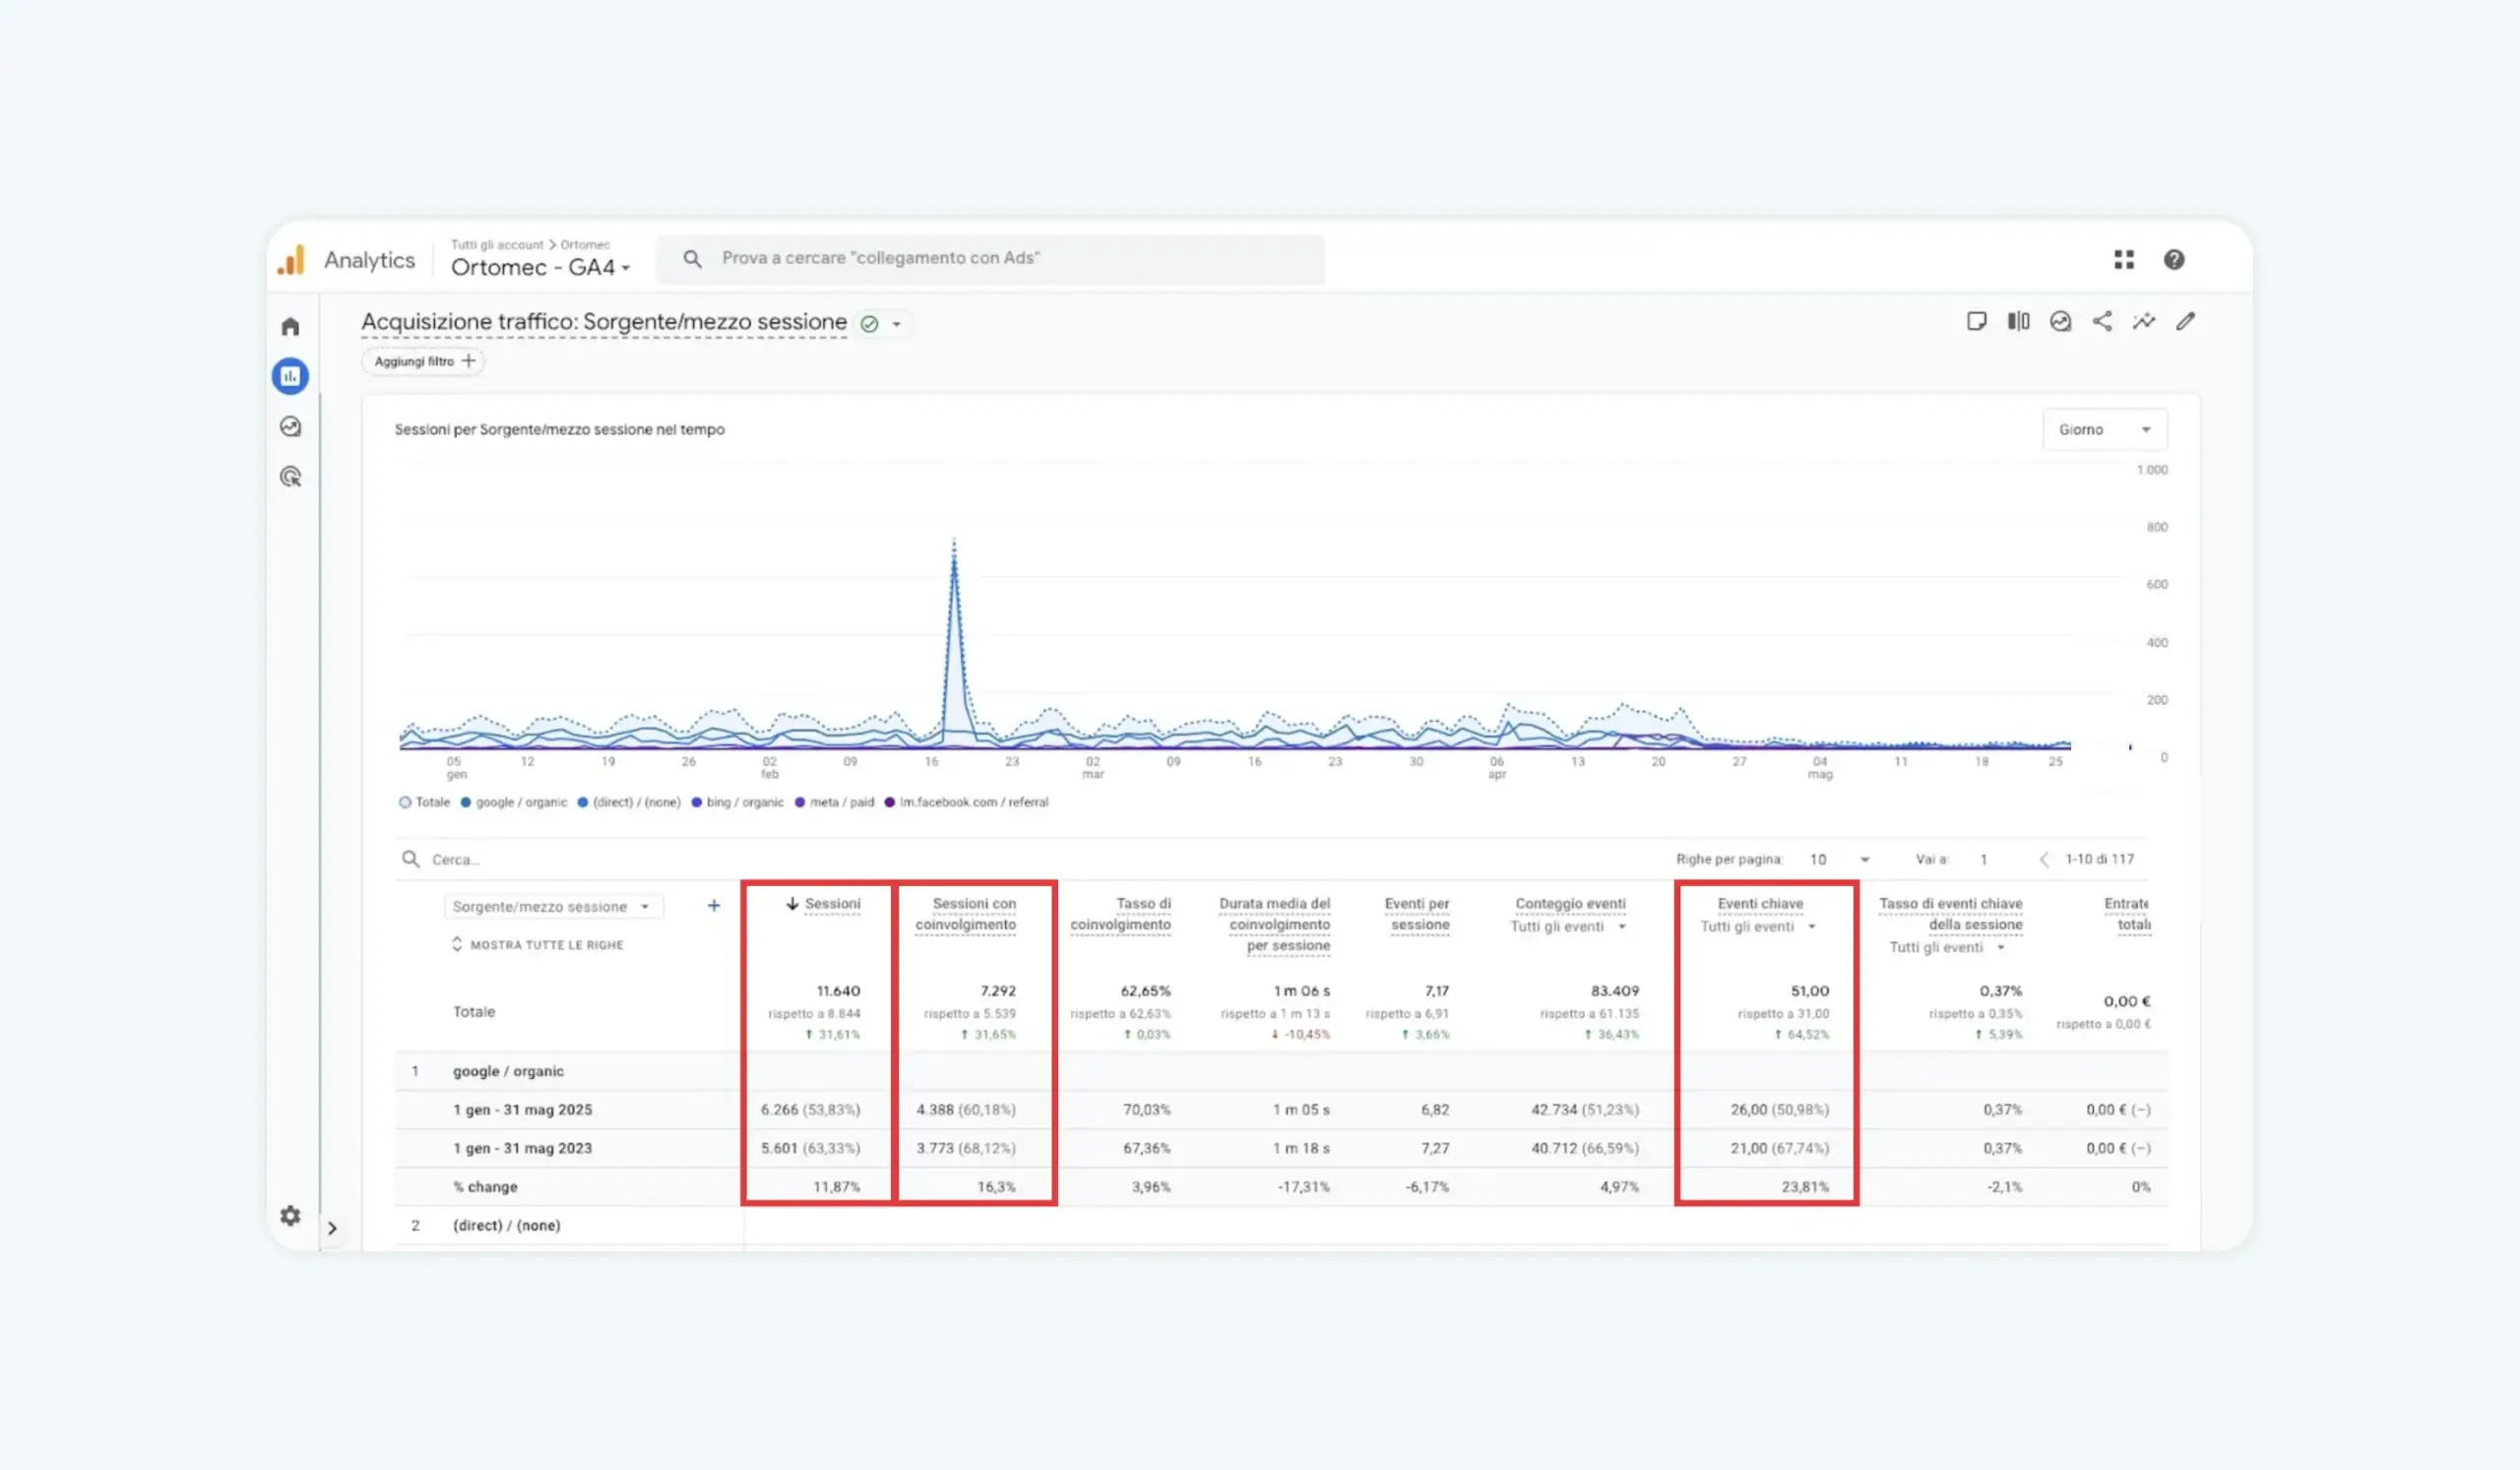
Task: Click the Ortomec breadcrumb link
Action: click(585, 245)
